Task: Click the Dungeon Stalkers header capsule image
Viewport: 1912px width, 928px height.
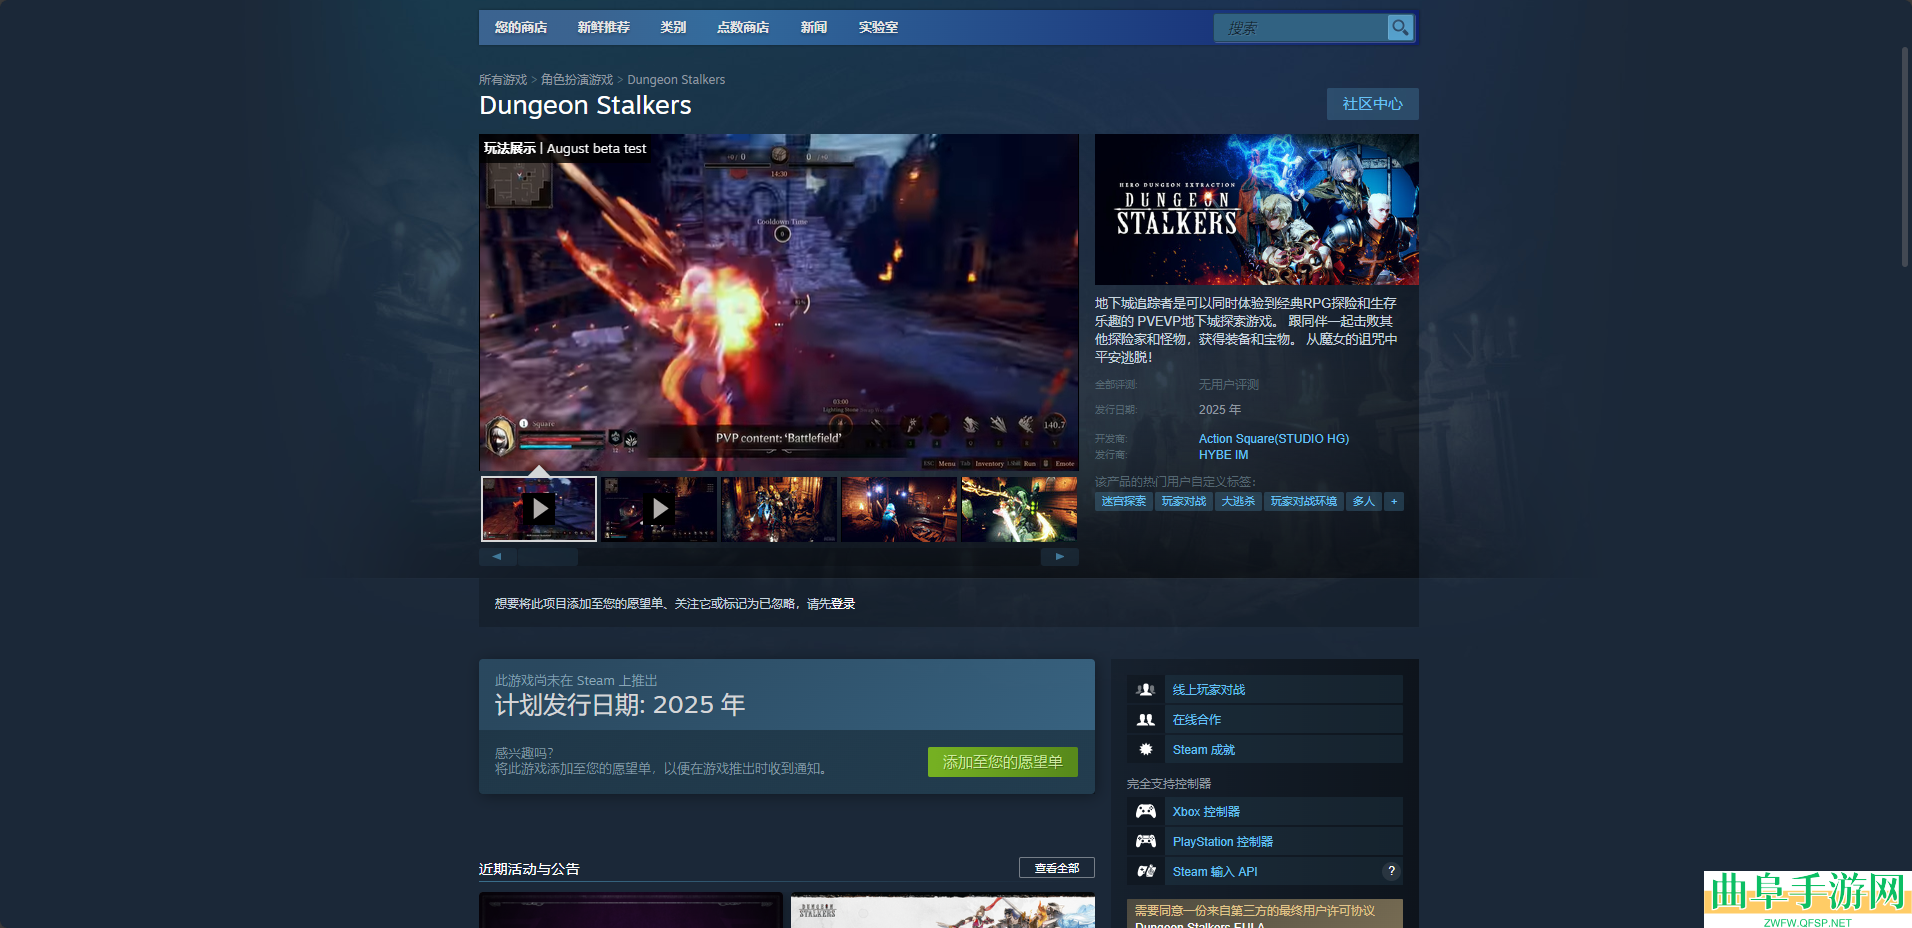Action: pyautogui.click(x=1257, y=210)
